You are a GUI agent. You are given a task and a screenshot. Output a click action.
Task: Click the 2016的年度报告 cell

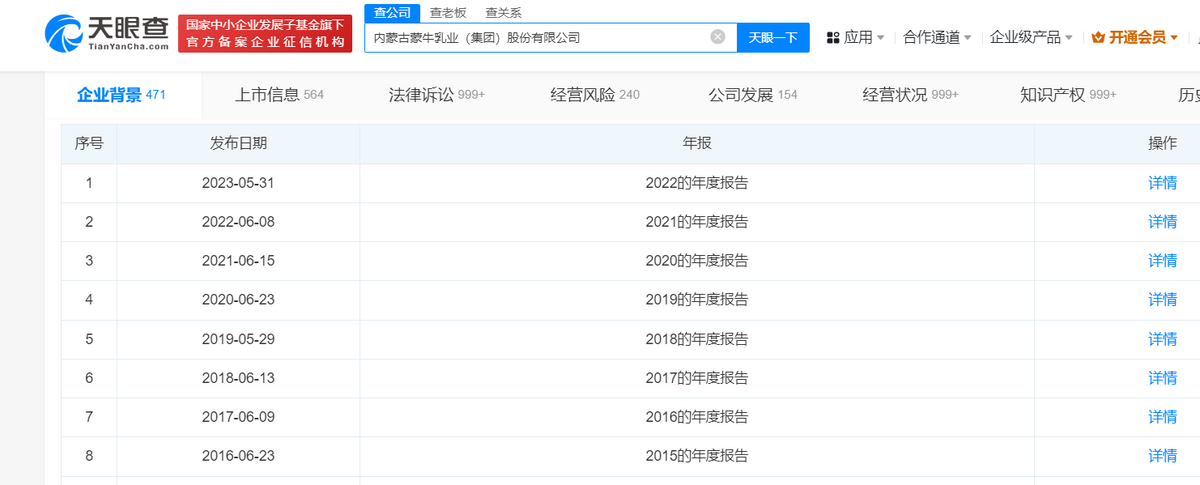coord(697,417)
